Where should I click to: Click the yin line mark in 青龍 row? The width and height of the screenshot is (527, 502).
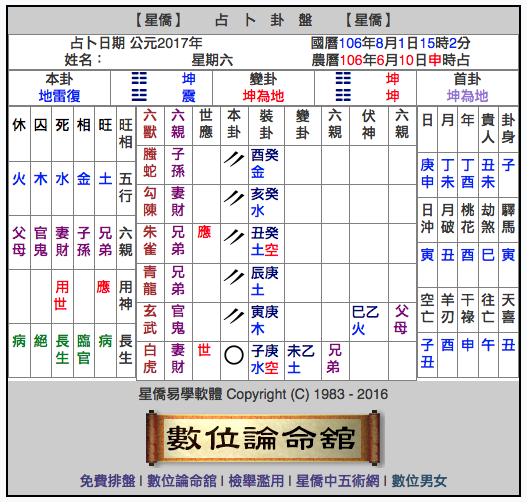pos(234,277)
